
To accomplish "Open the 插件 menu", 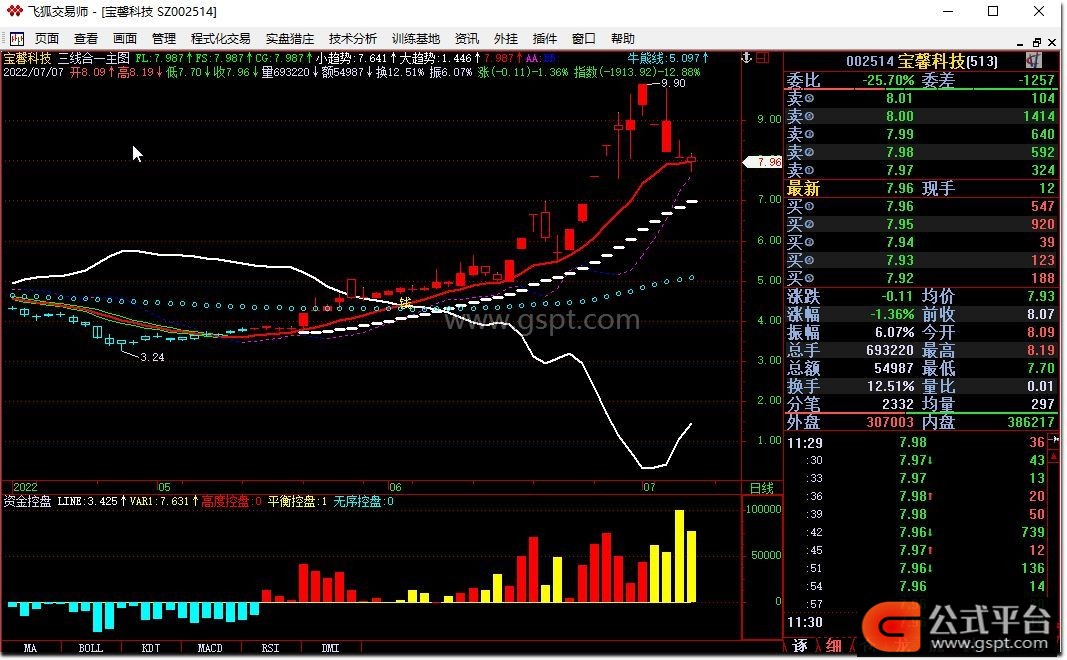I will [x=544, y=39].
